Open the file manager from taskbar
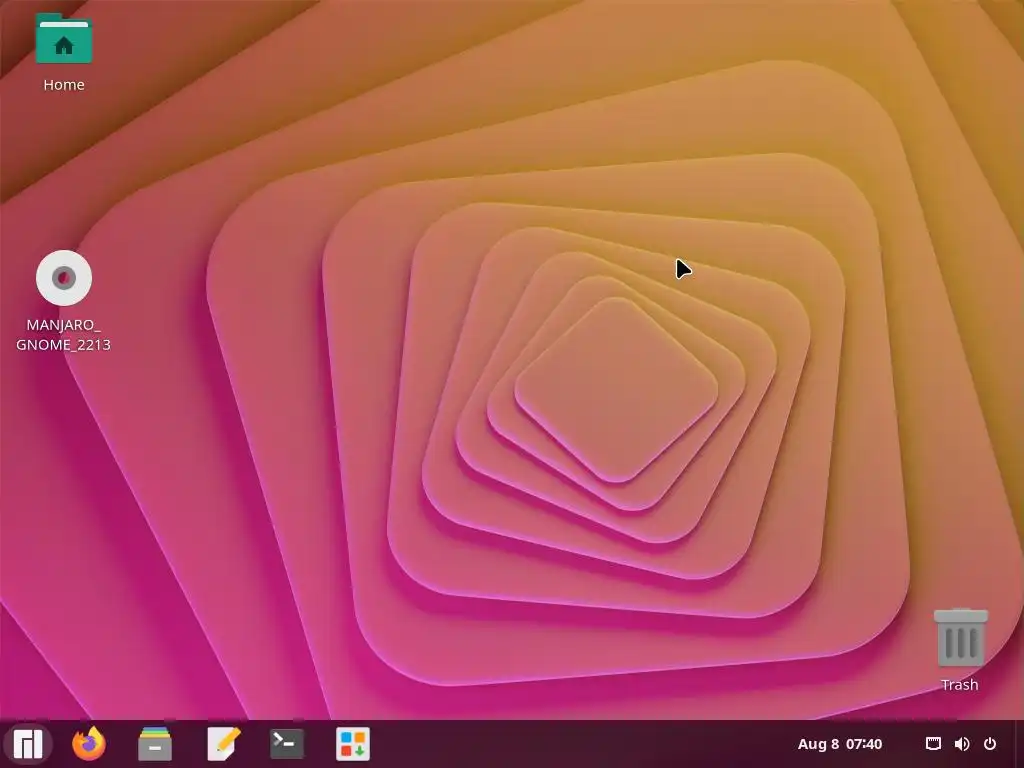The width and height of the screenshot is (1024, 768). (x=155, y=744)
